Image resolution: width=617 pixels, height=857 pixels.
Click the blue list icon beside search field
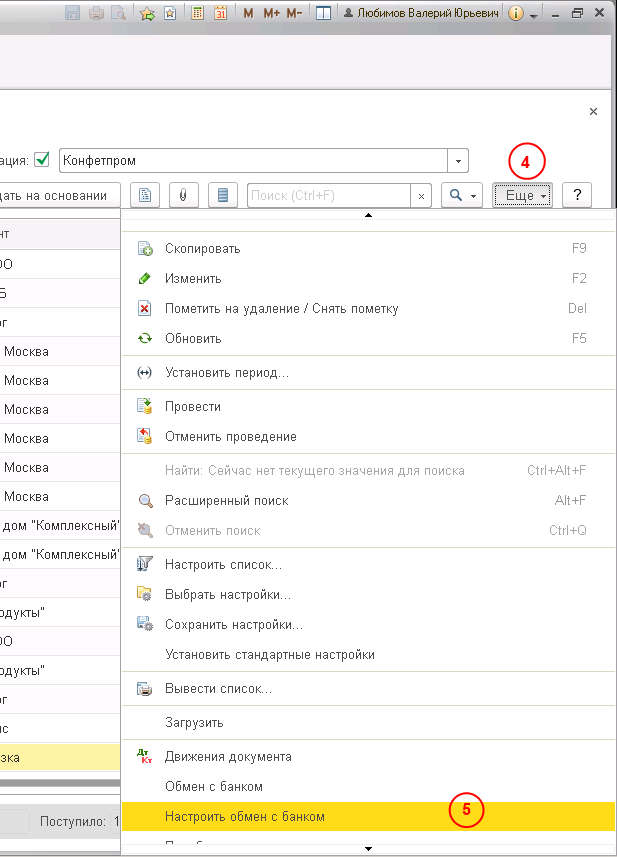pyautogui.click(x=223, y=196)
